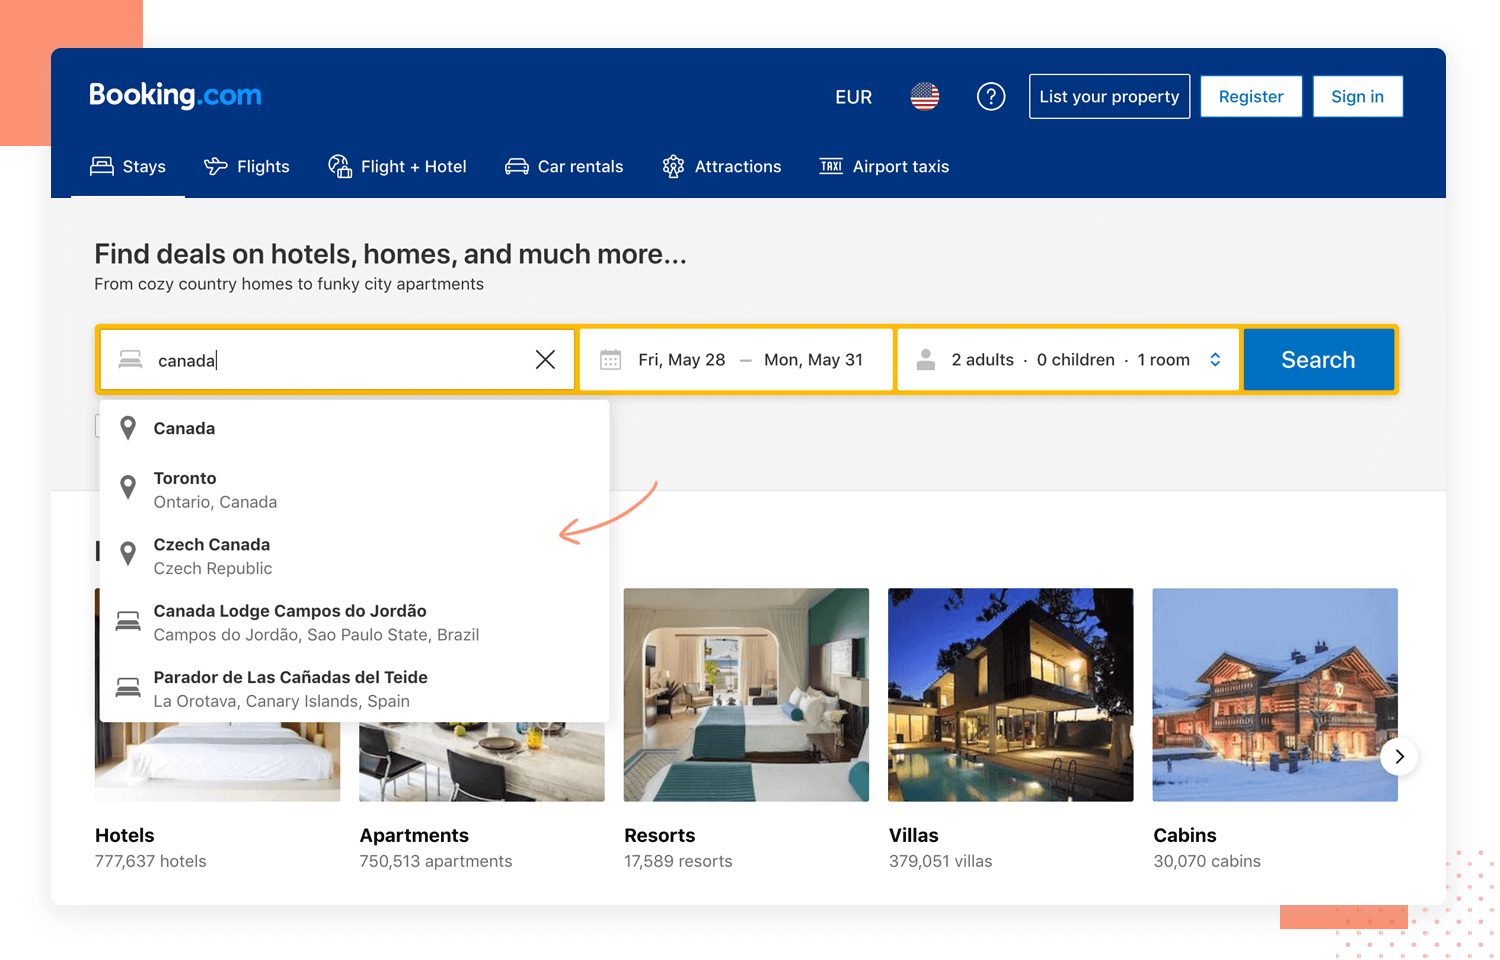Open Airport taxis via taxi icon
The height and width of the screenshot is (960, 1500).
click(830, 166)
